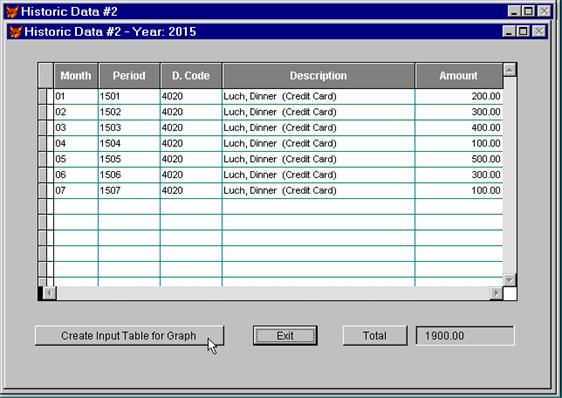Click the grid scroll down arrow

coord(509,279)
